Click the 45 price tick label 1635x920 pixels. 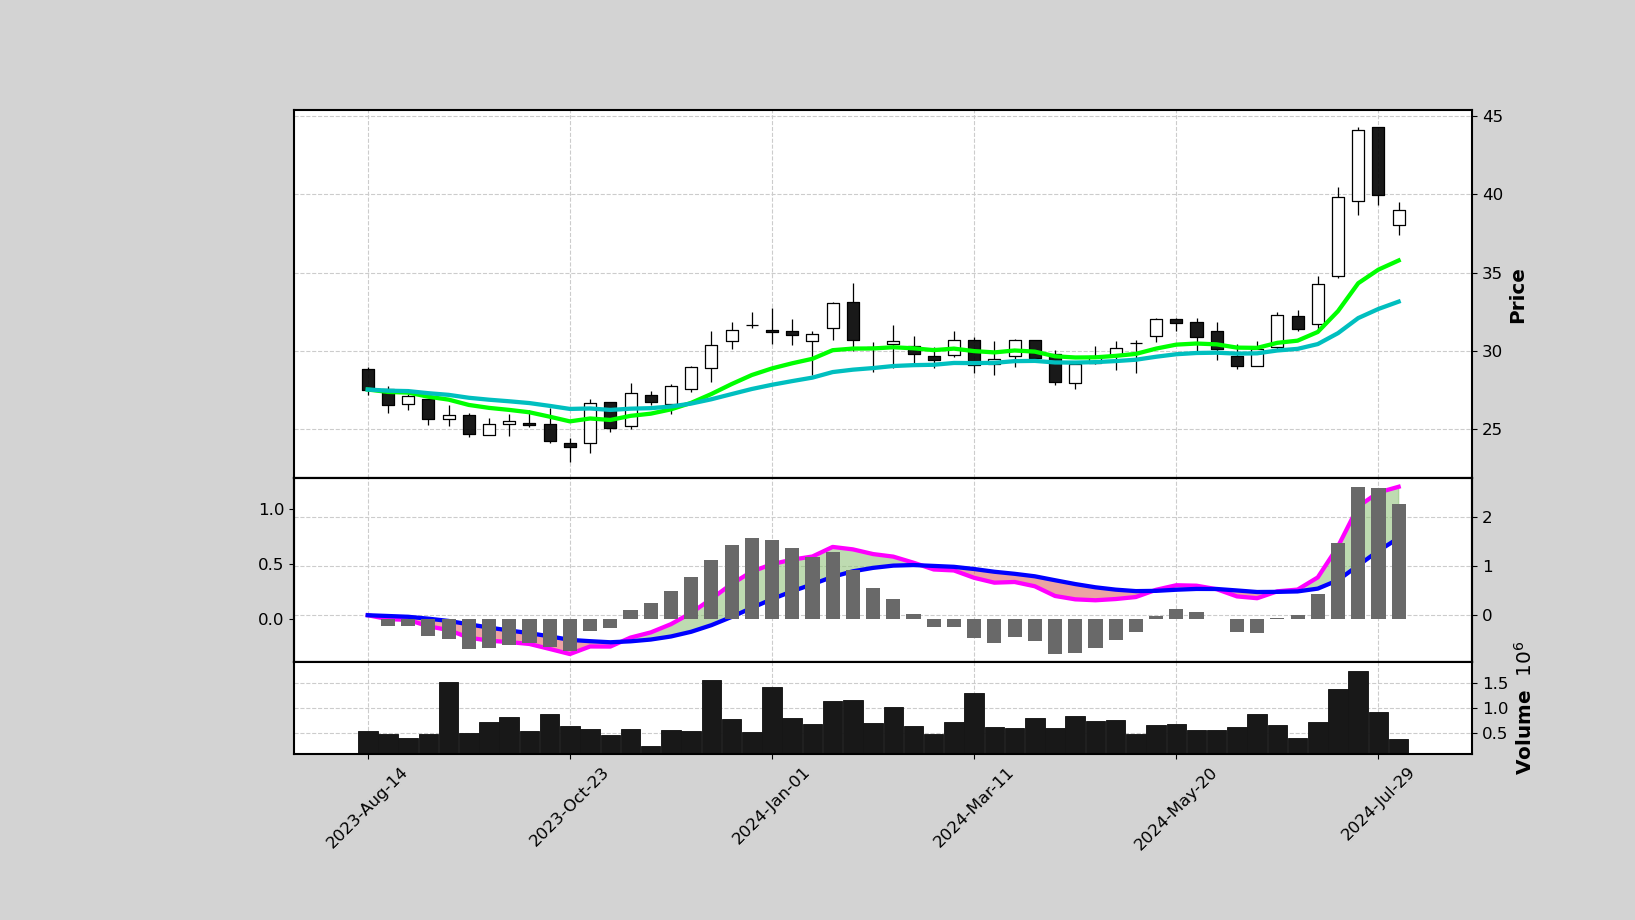point(1492,116)
